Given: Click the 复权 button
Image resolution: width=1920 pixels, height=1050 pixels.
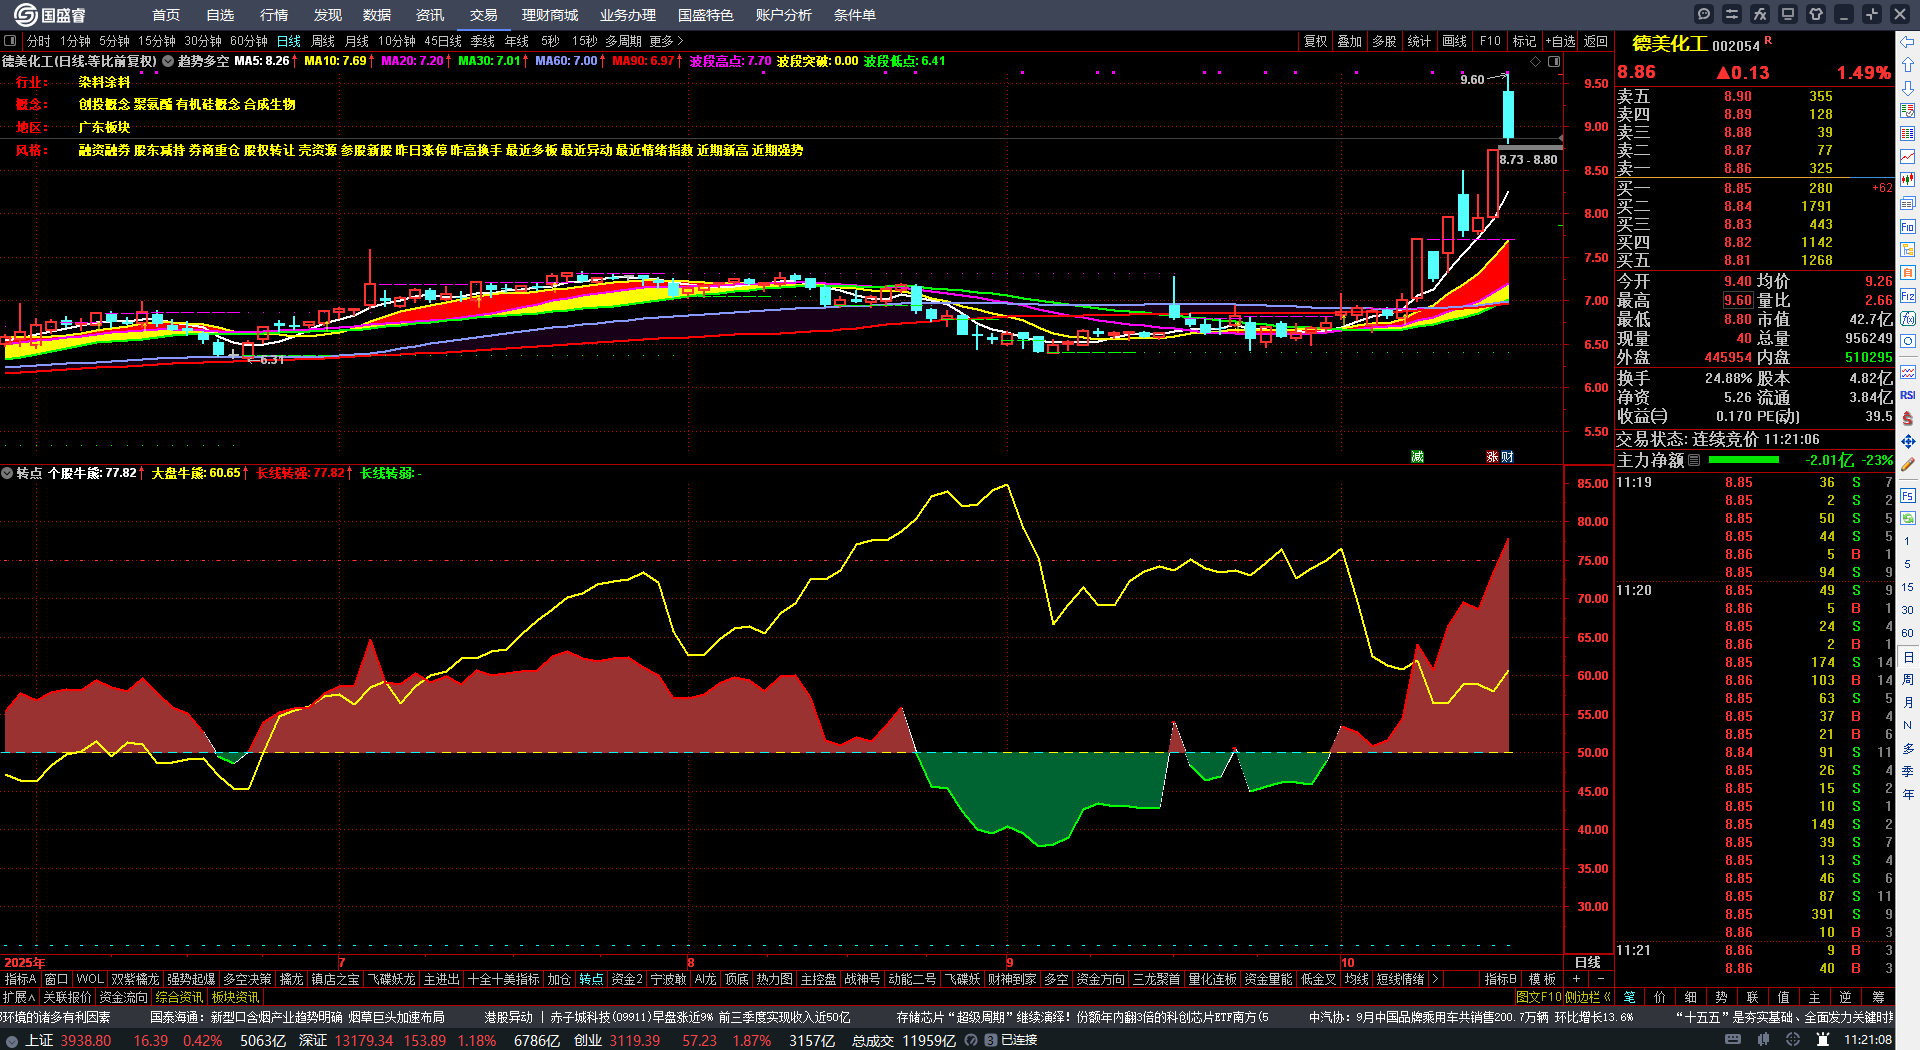Looking at the screenshot, I should pos(1315,41).
